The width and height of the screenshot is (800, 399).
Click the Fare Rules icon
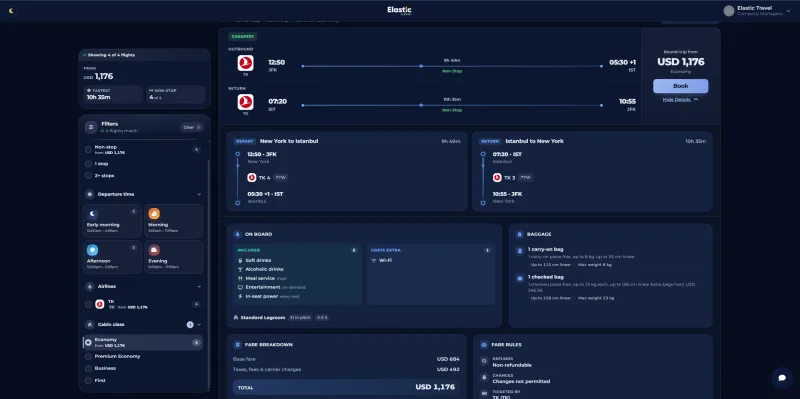[484, 345]
